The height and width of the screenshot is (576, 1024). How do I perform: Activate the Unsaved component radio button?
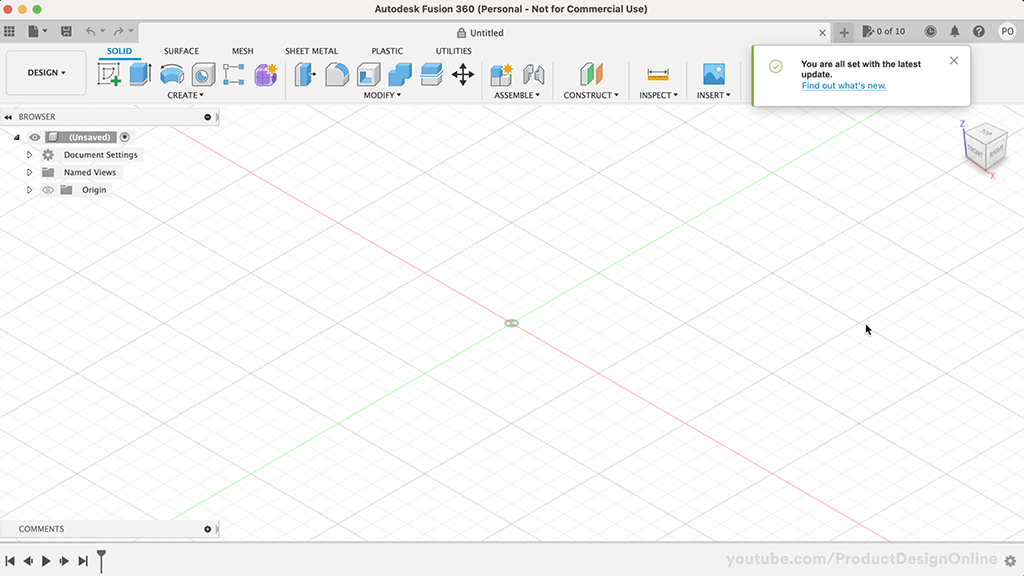pos(125,137)
